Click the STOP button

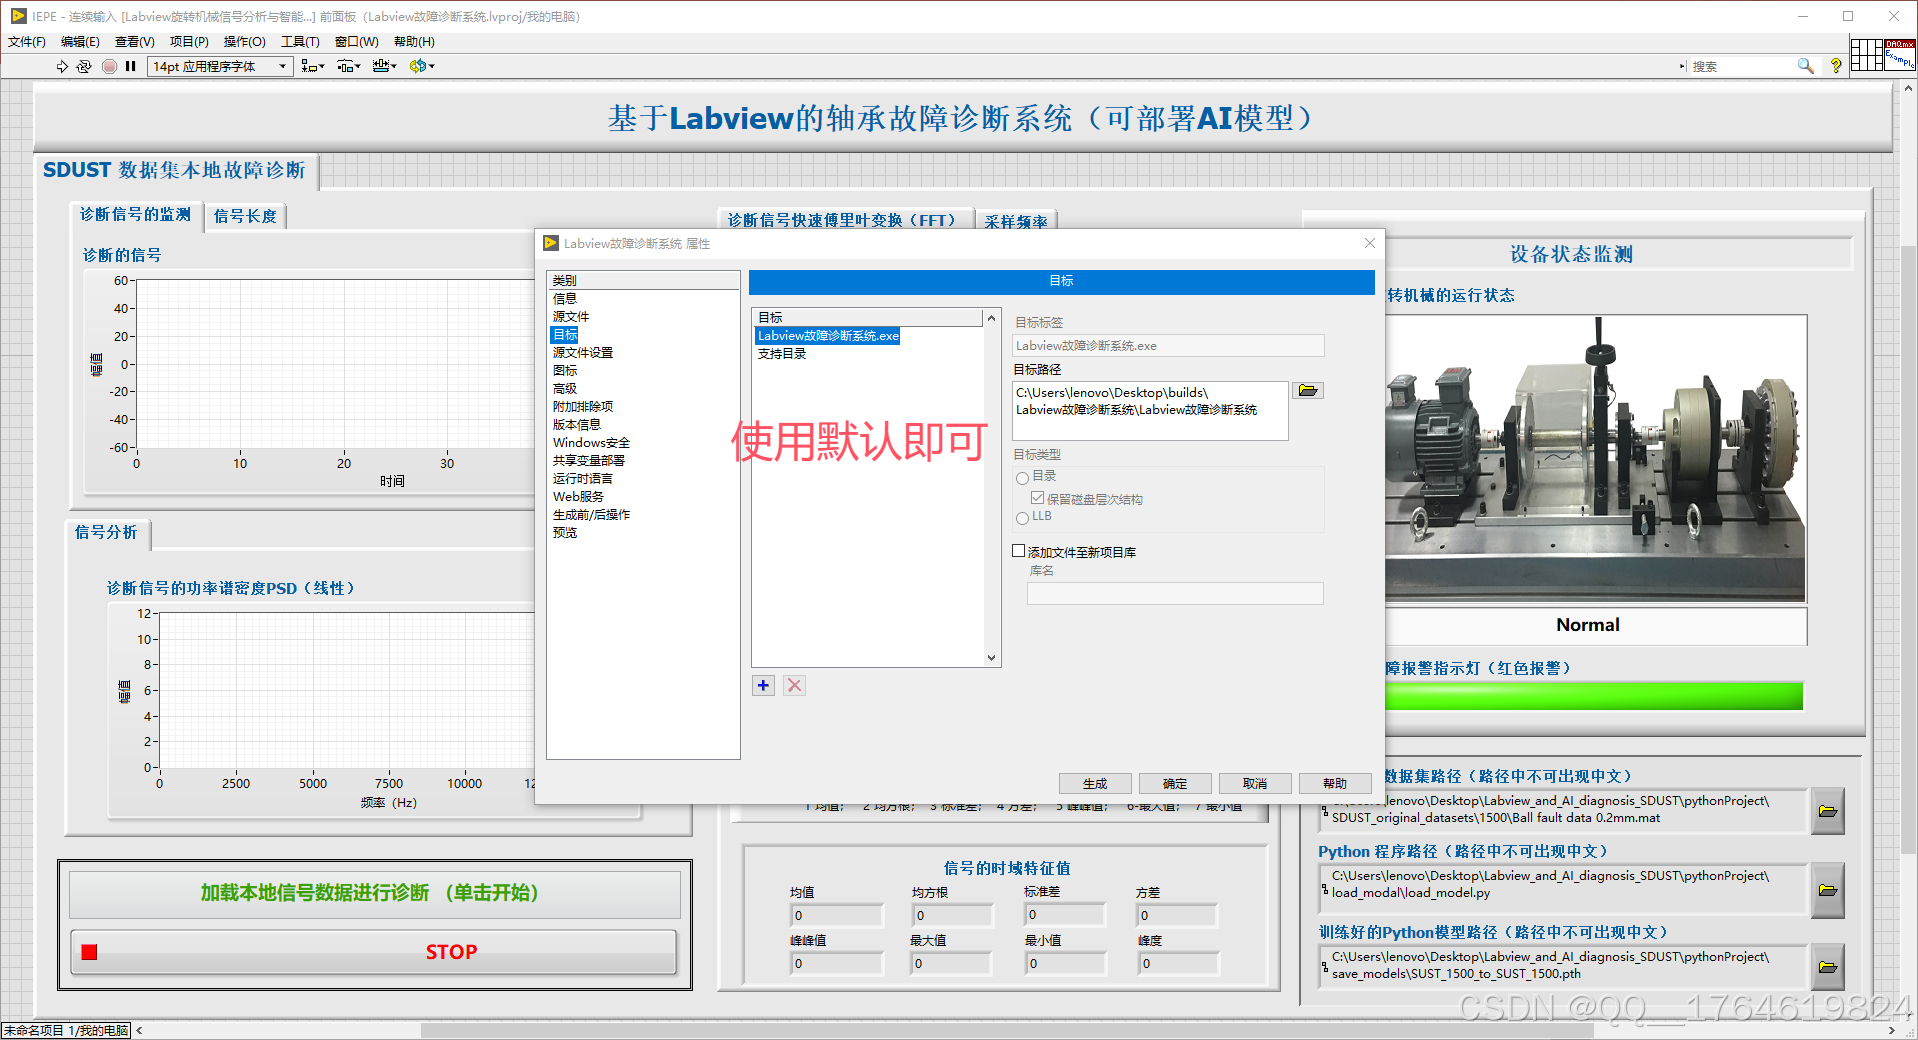point(374,952)
